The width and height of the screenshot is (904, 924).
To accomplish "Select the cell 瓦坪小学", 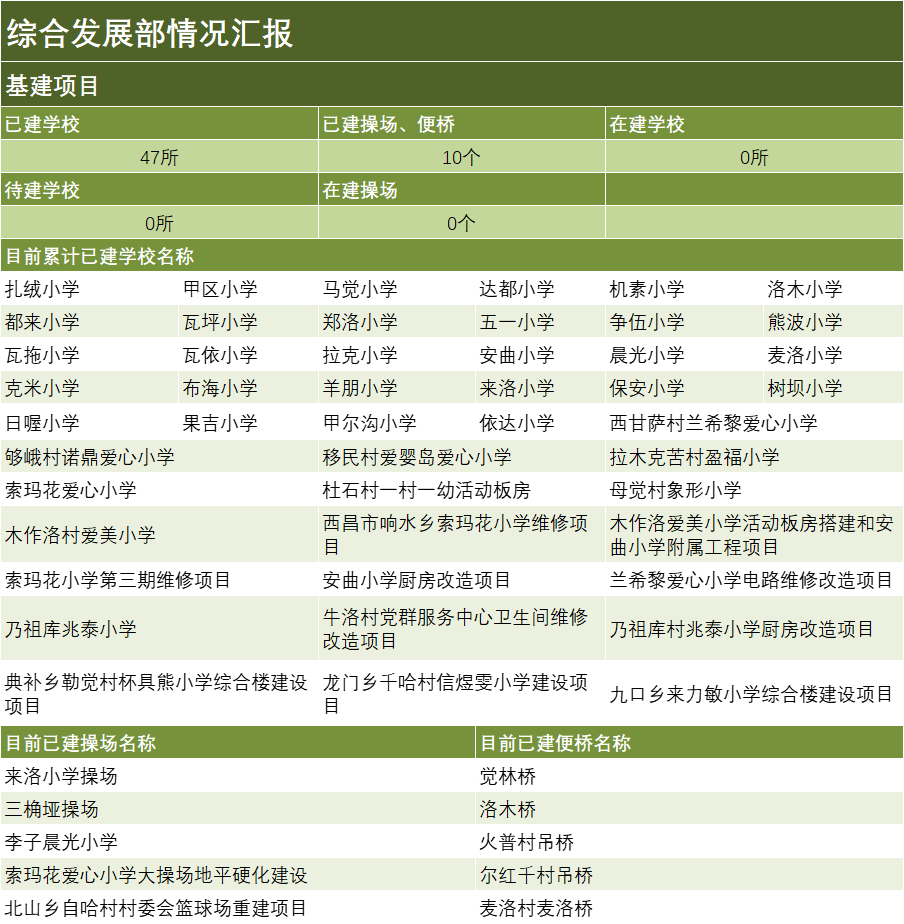I will pos(248,321).
